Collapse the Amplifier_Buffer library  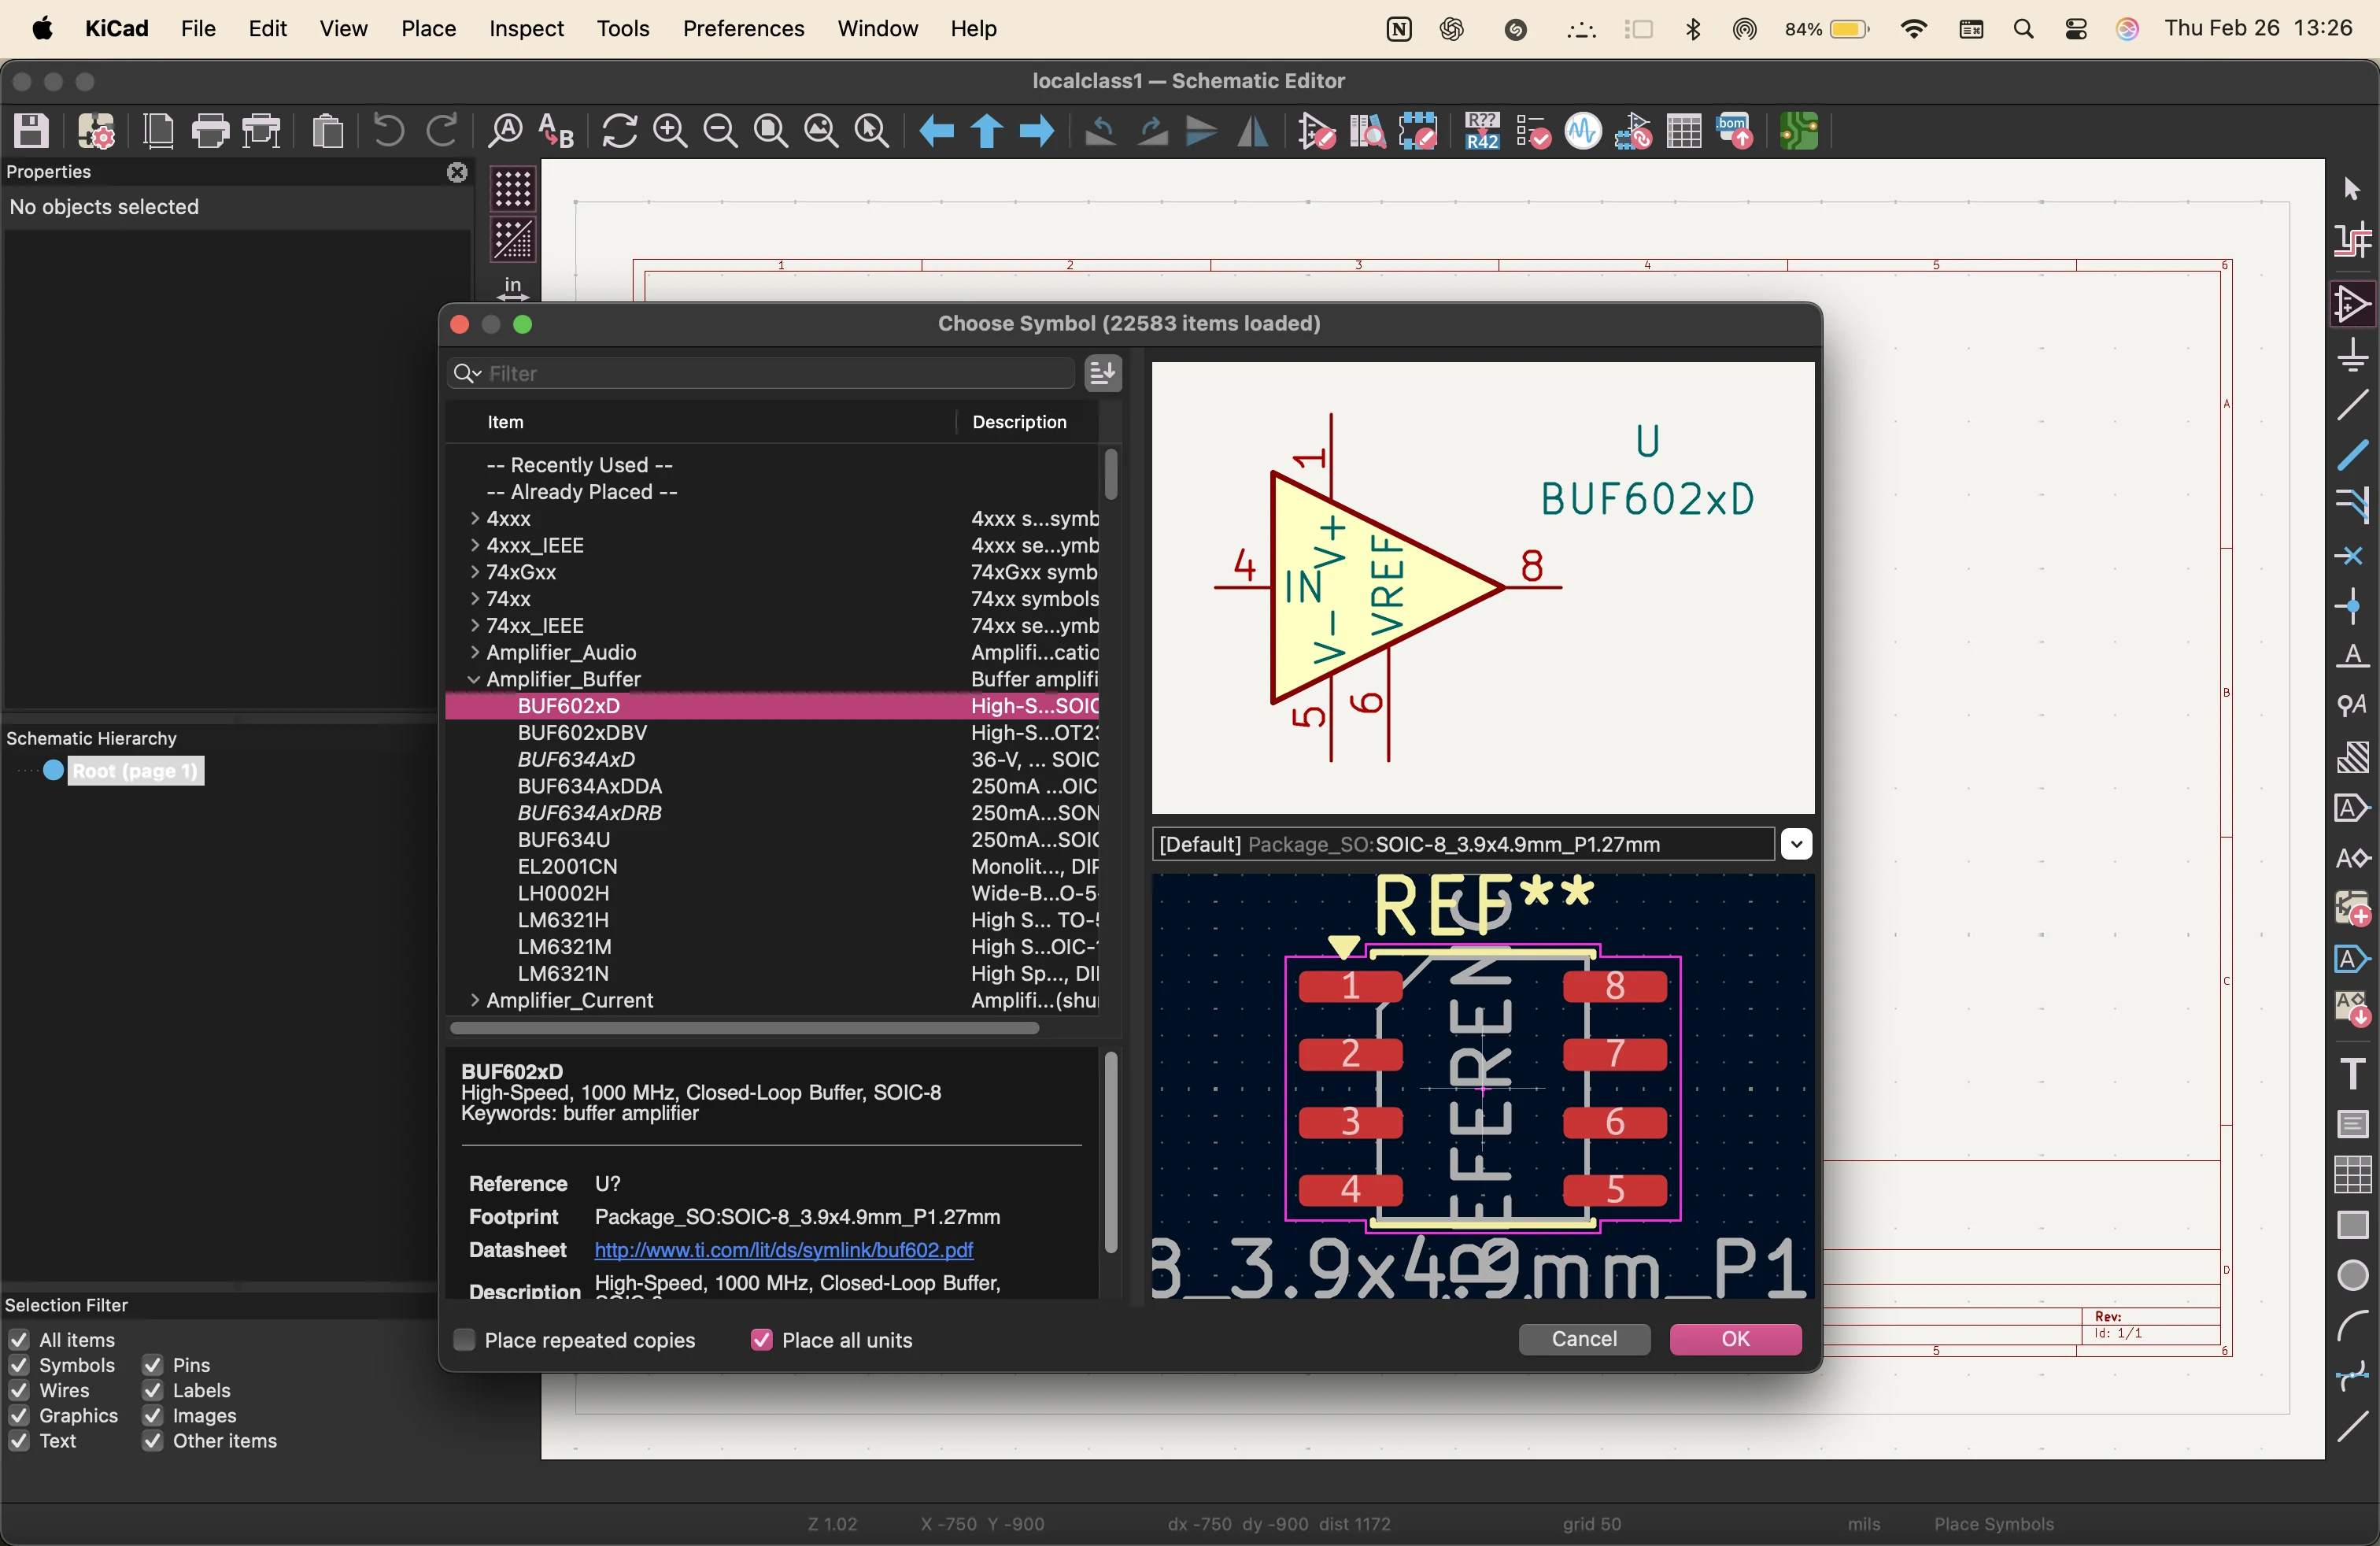(x=474, y=679)
